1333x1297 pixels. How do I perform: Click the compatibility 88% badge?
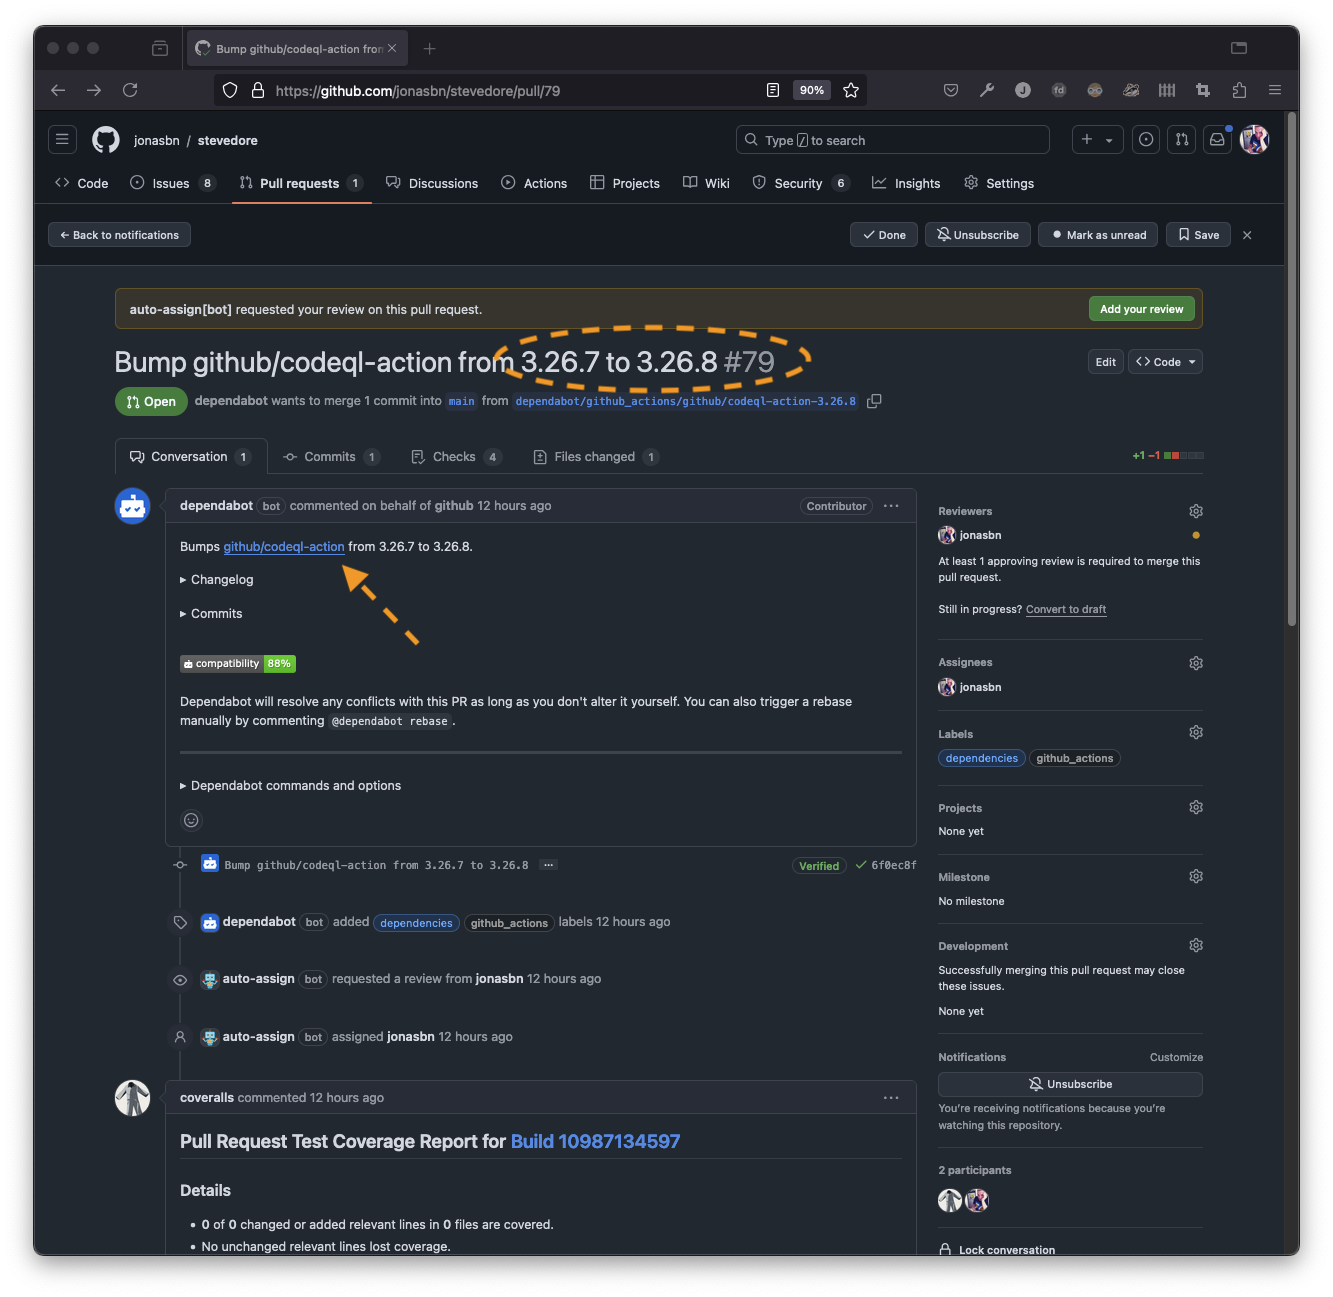238,664
